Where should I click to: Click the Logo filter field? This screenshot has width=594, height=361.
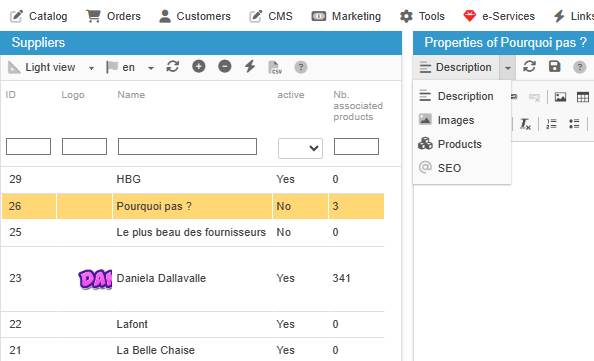coord(84,147)
